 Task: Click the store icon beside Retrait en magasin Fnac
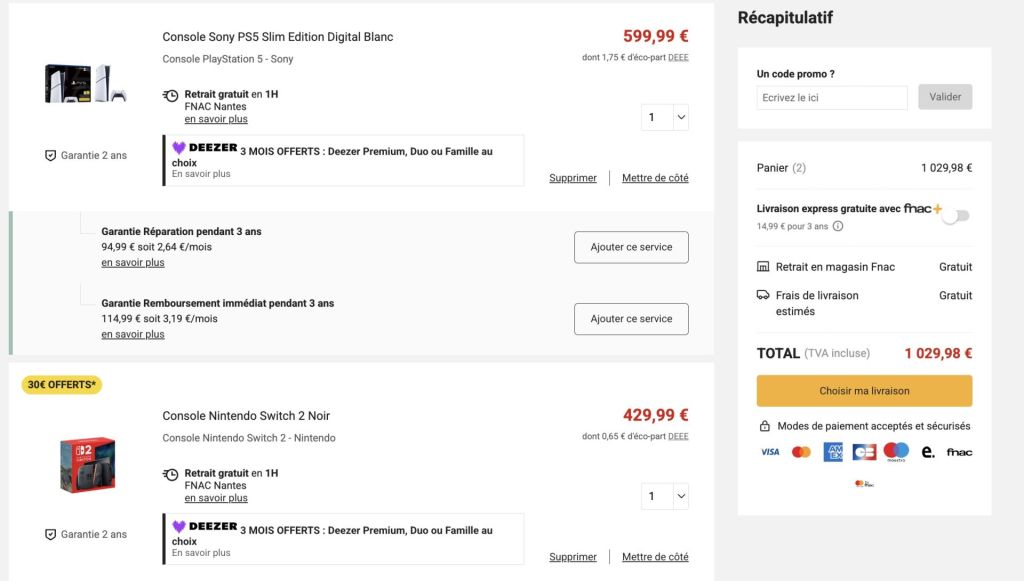coord(763,266)
